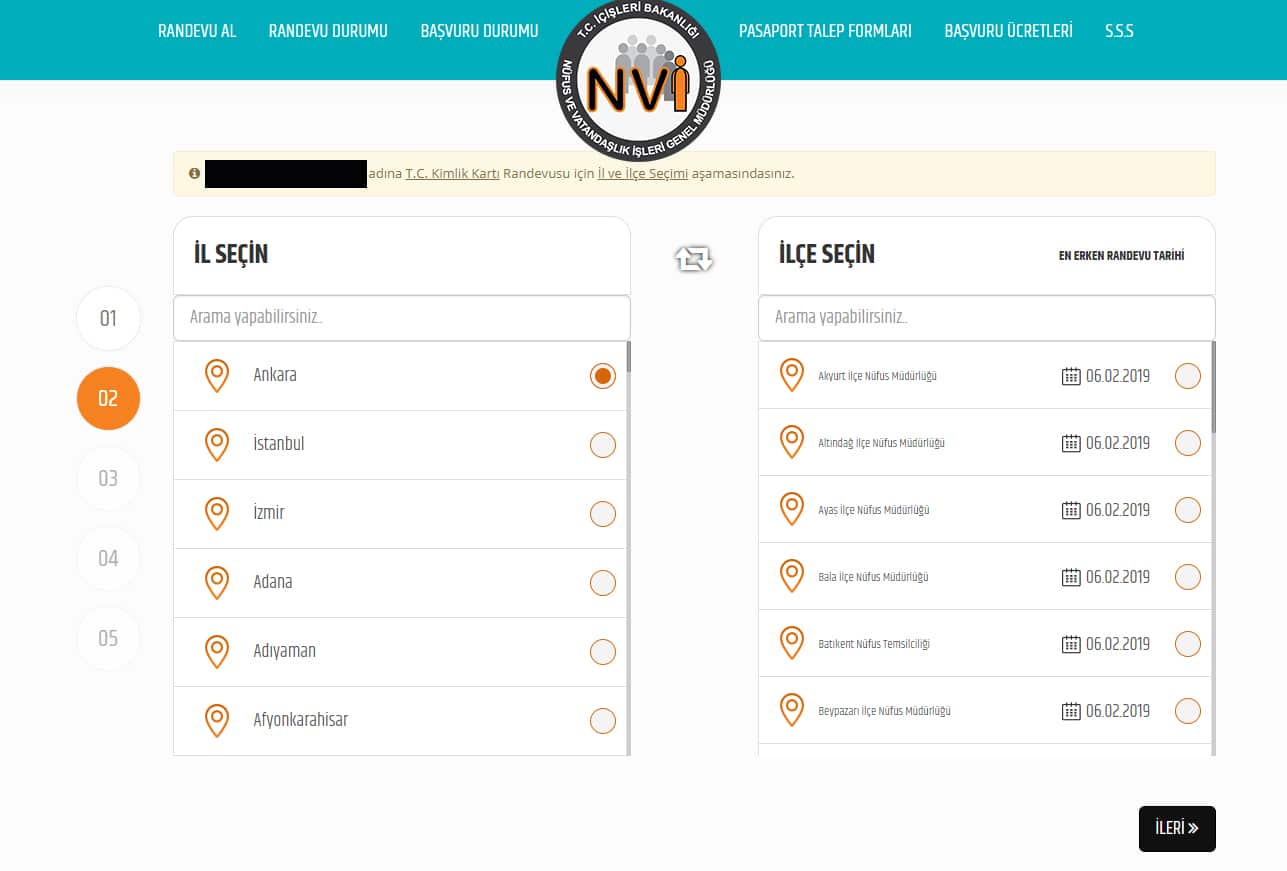This screenshot has height=871, width=1287.
Task: Open the Randevu Al menu item
Action: click(x=197, y=31)
